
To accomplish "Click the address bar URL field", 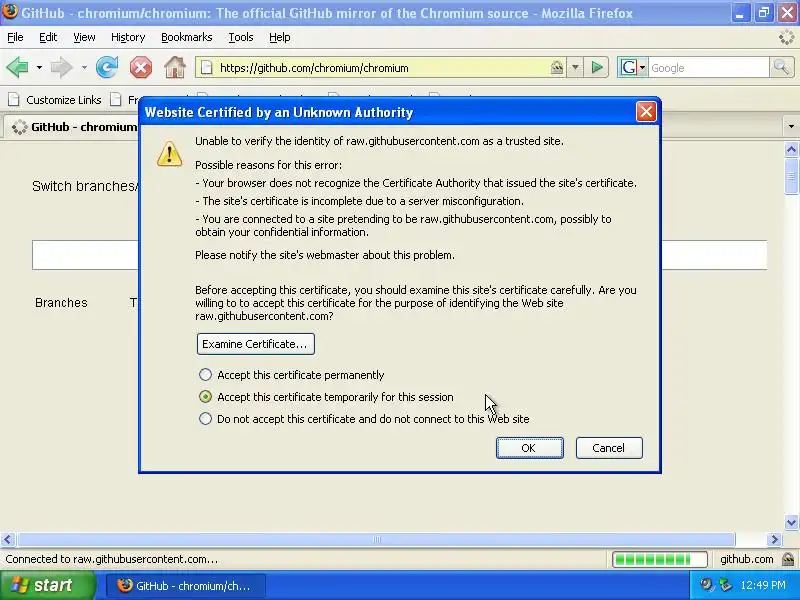I will (x=383, y=67).
